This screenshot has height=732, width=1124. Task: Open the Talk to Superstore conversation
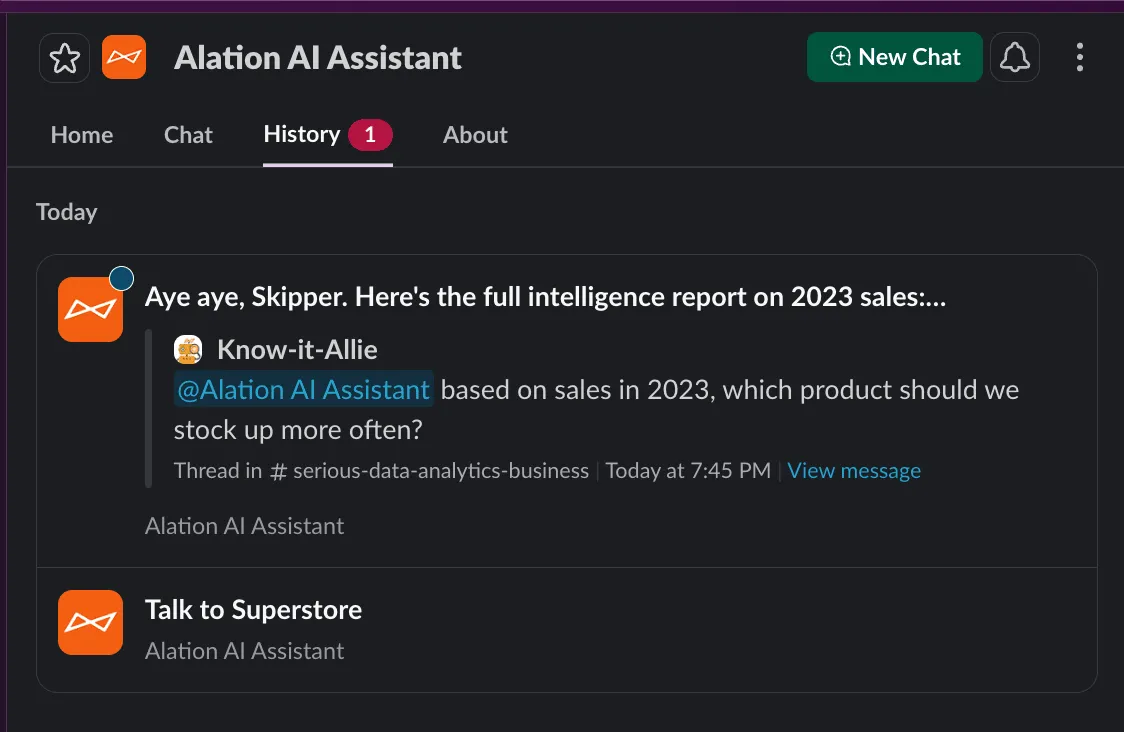253,610
